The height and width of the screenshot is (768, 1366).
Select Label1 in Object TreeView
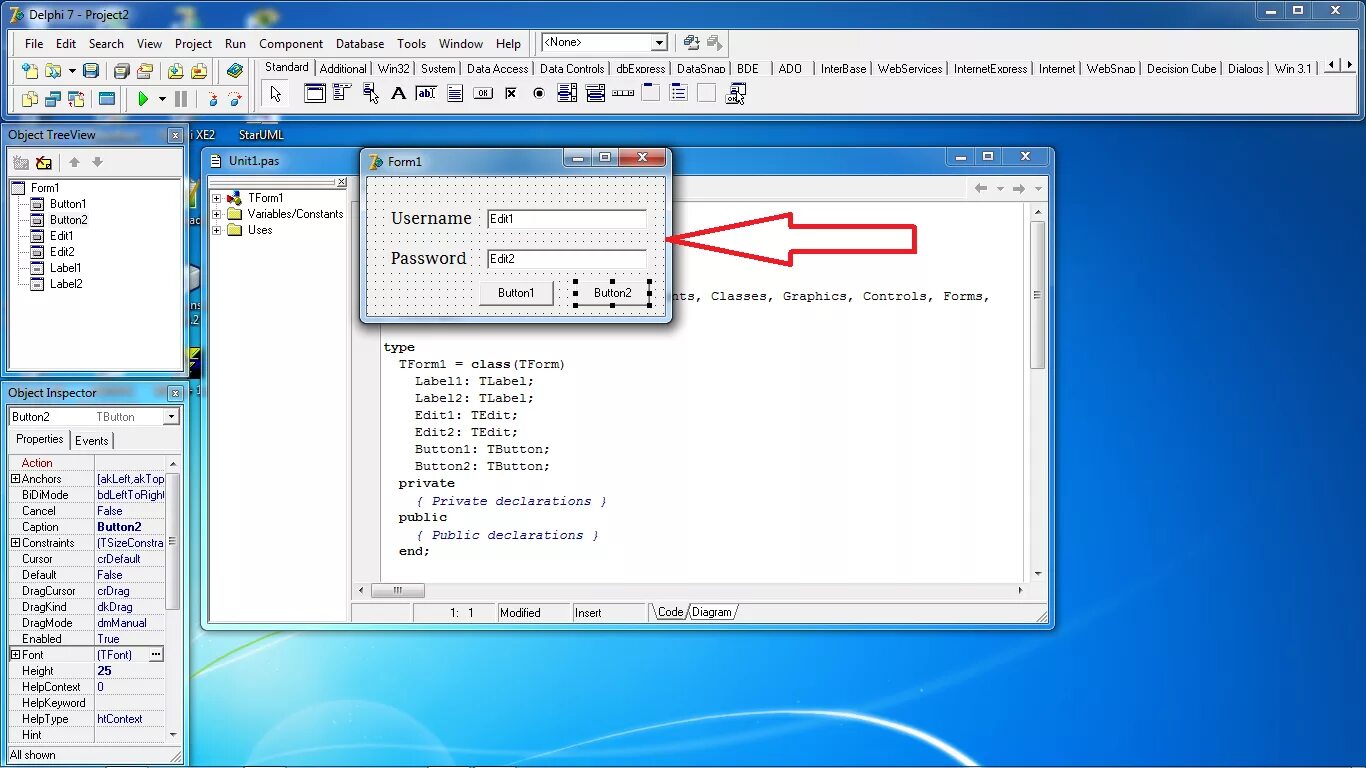coord(66,268)
